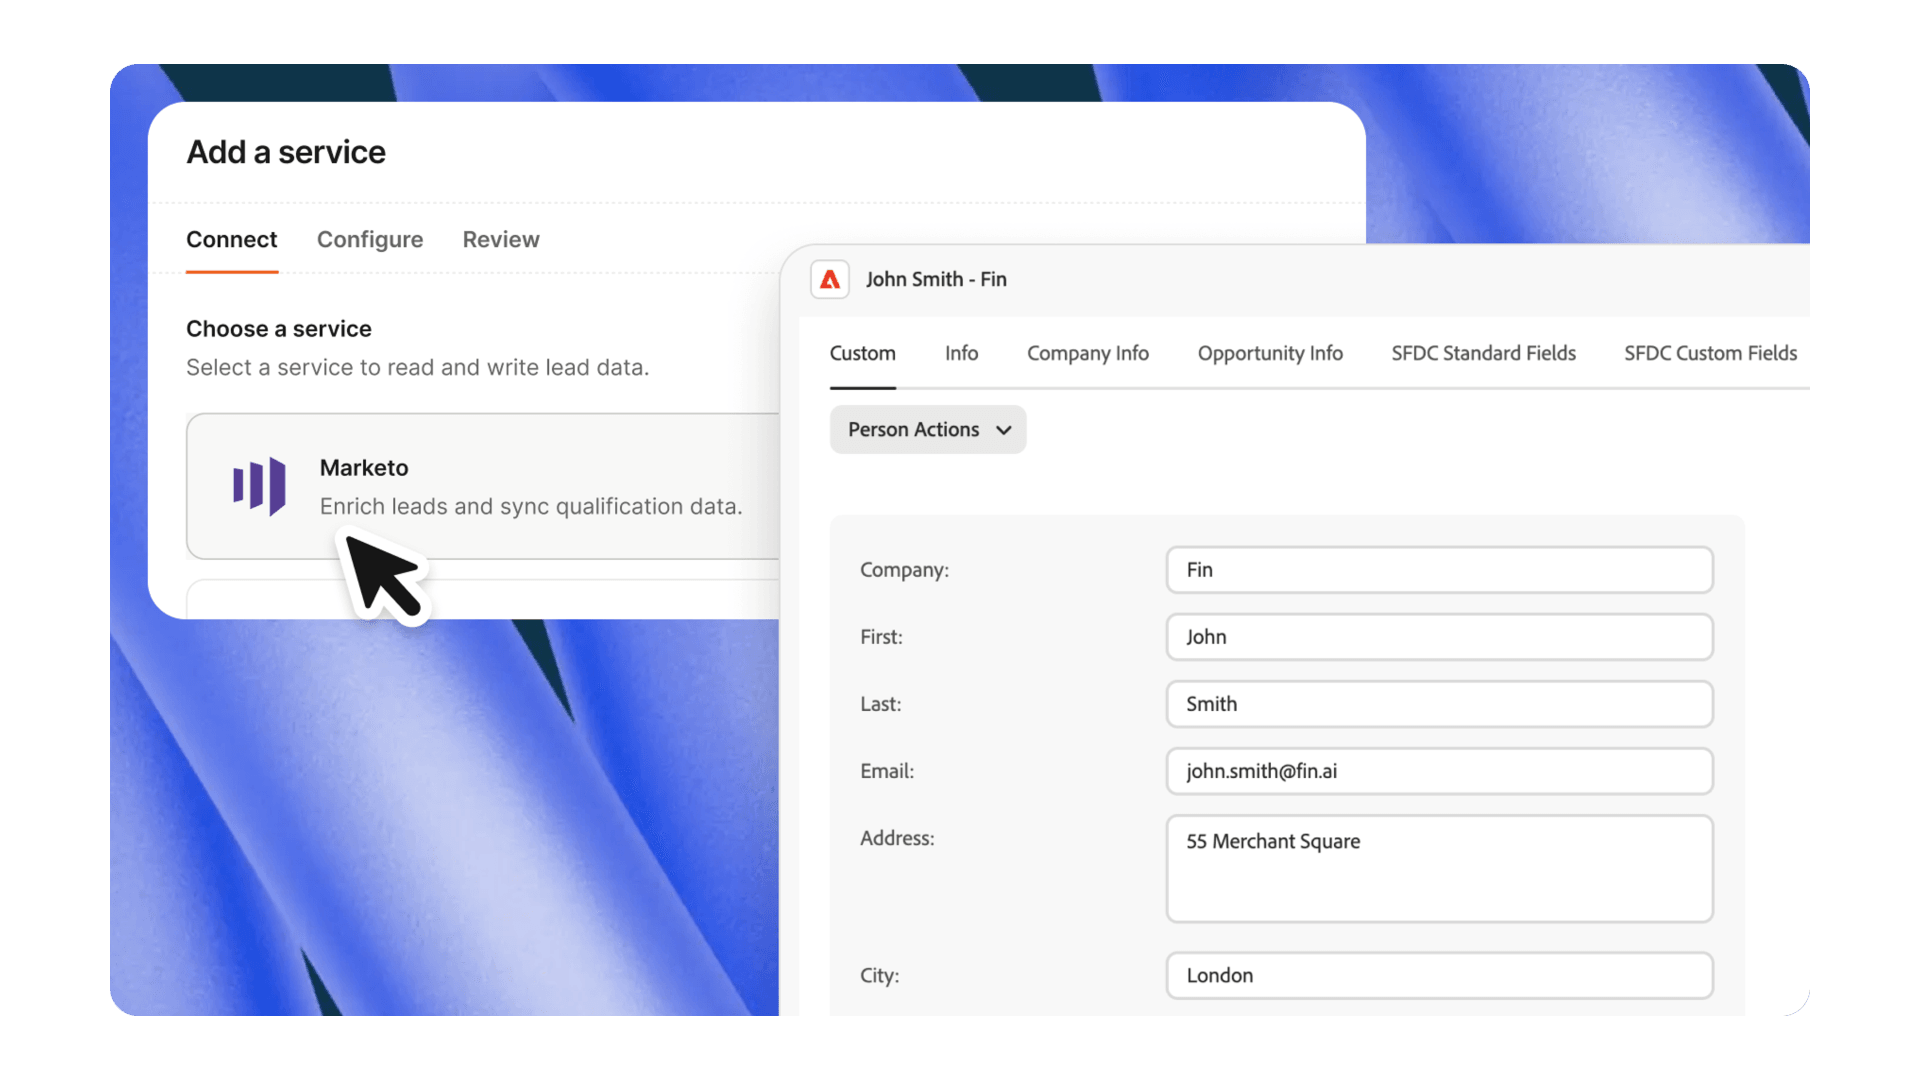Click the 'Email:' label
1920x1080 pixels.
(887, 771)
